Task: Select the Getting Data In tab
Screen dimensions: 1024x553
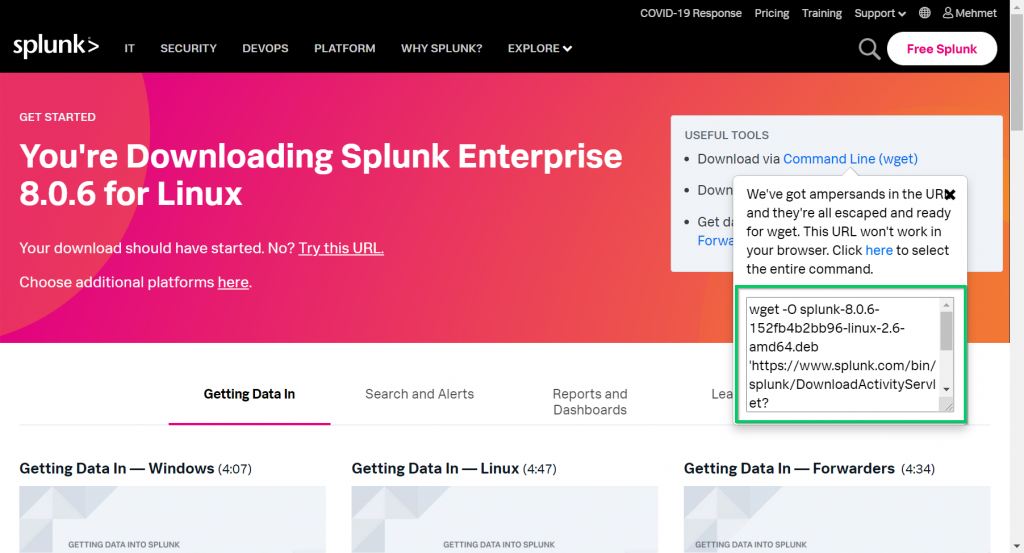Action: [x=249, y=394]
